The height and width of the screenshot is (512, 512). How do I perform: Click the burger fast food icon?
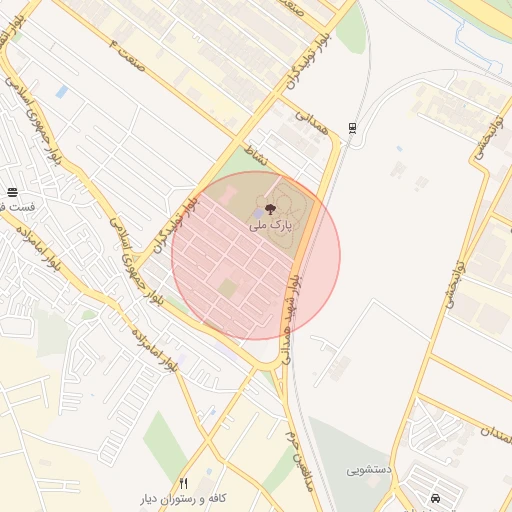click(x=13, y=192)
